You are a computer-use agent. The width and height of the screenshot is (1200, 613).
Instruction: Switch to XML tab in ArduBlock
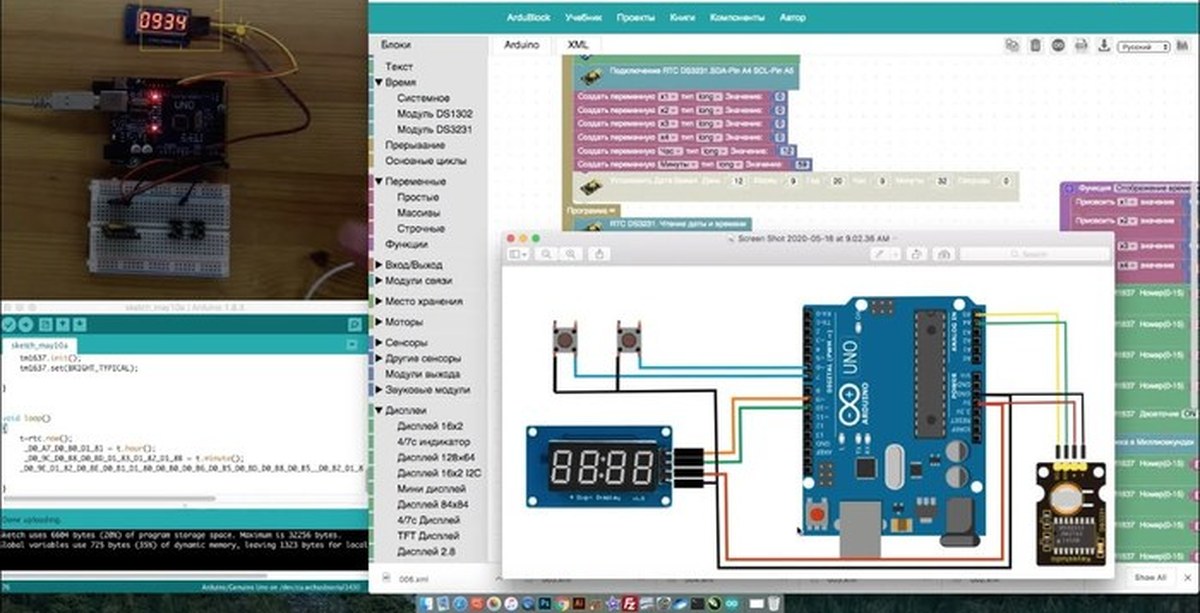(x=578, y=45)
